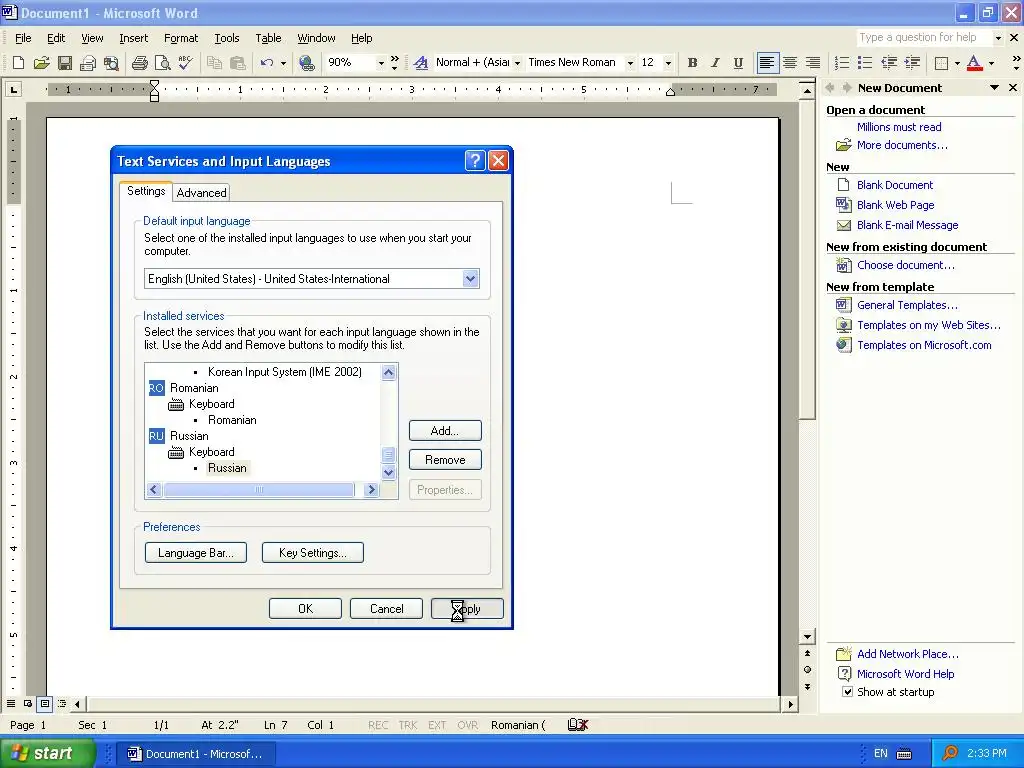
Task: Toggle the Show at startup checkbox
Action: (x=847, y=692)
